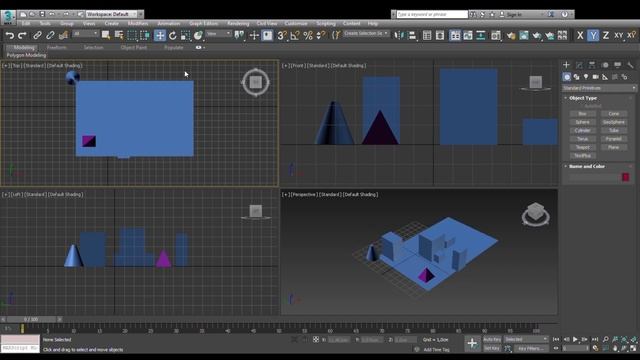Activate the Select and Rotate tool
This screenshot has height=360, width=640.
173,36
